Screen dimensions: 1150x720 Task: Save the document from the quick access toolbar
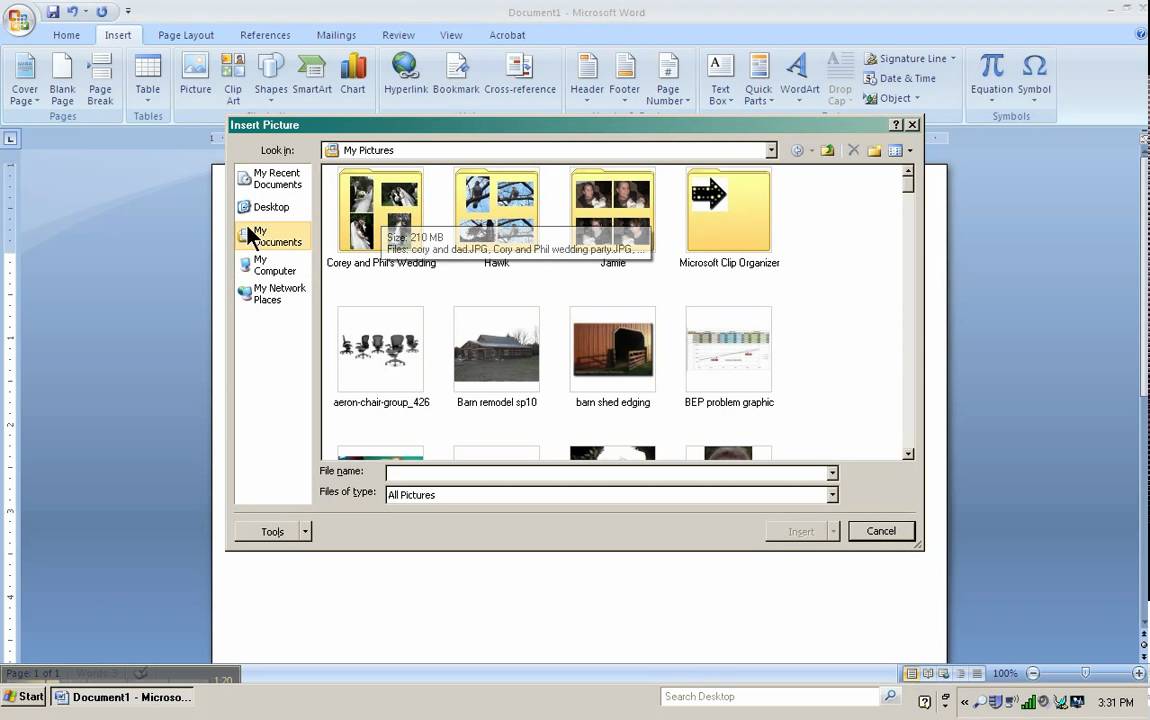52,12
